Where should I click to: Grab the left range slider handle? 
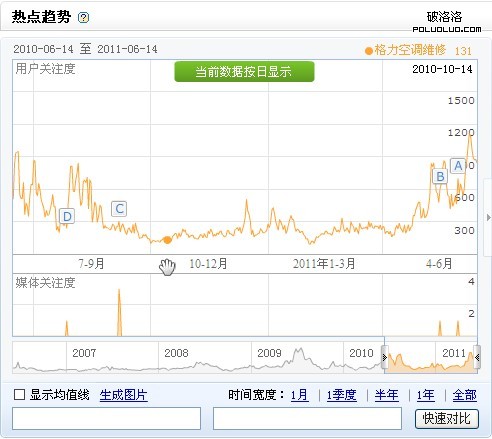point(384,357)
